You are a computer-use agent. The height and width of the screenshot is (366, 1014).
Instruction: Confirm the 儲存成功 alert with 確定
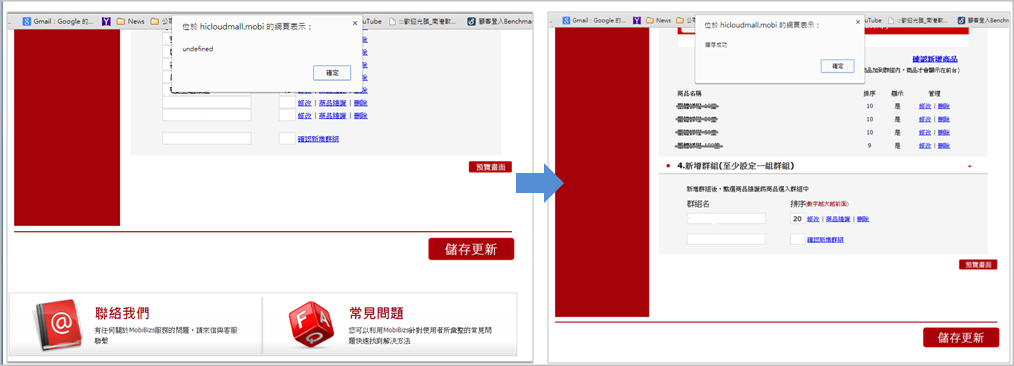point(837,66)
